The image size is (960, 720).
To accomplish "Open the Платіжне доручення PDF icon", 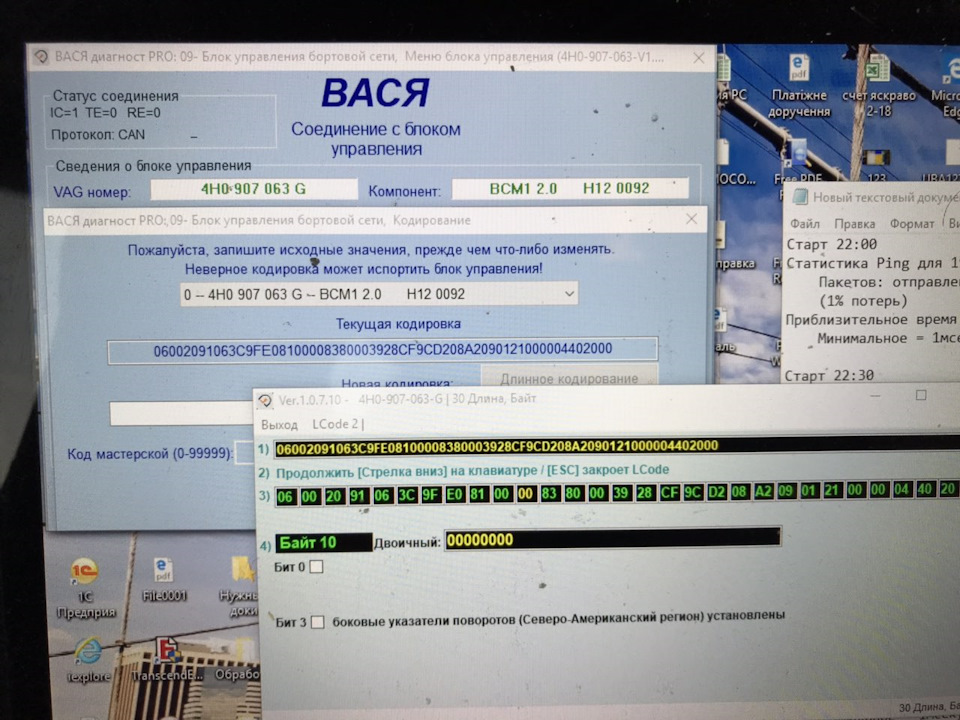I will coord(799,86).
